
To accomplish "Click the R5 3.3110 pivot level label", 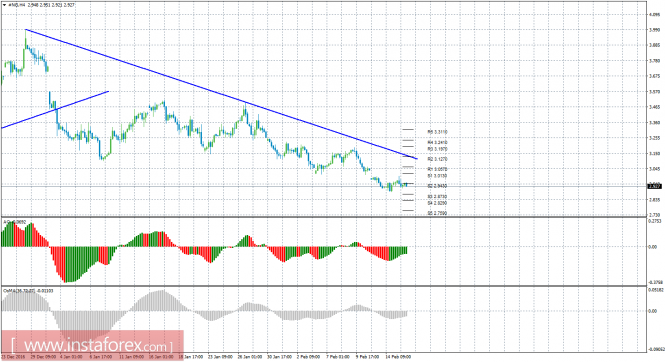I will [437, 132].
